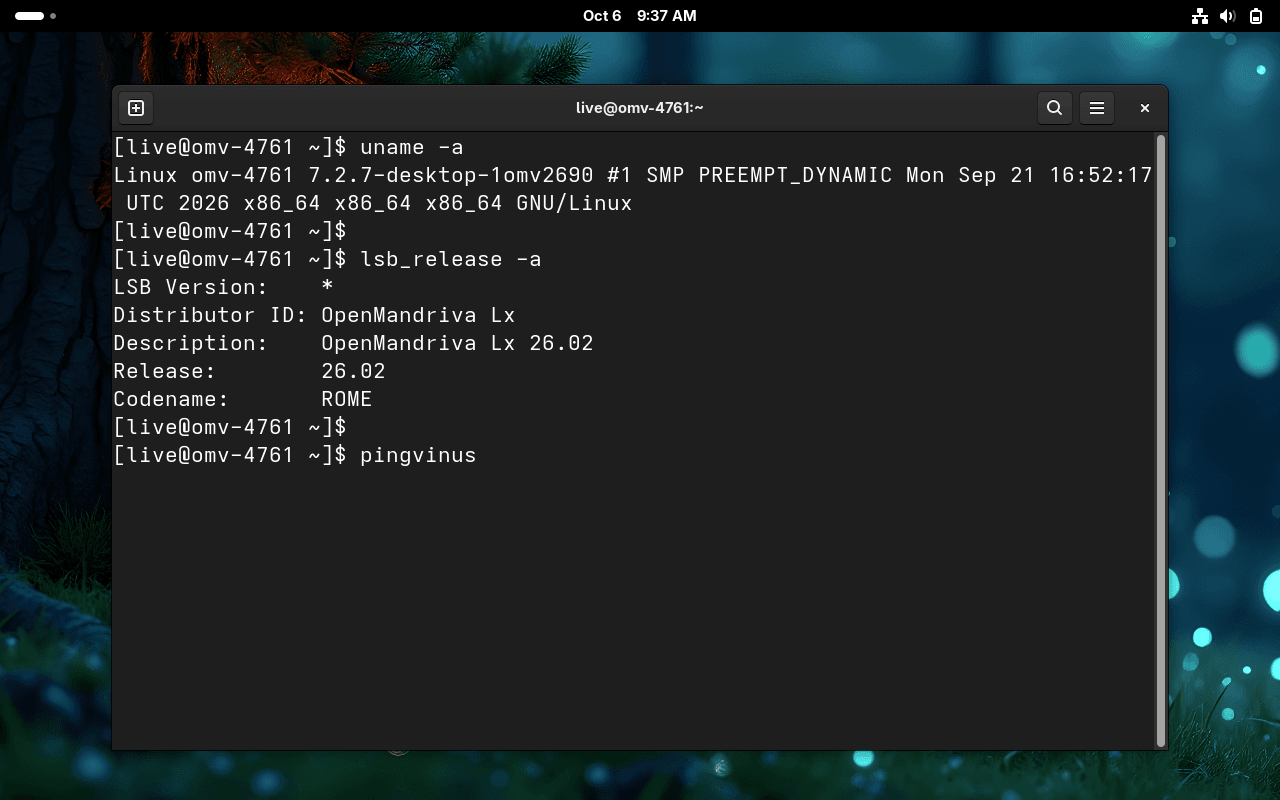Screen dimensions: 1280x800
Task: Click the volume speaker icon
Action: [1228, 16]
